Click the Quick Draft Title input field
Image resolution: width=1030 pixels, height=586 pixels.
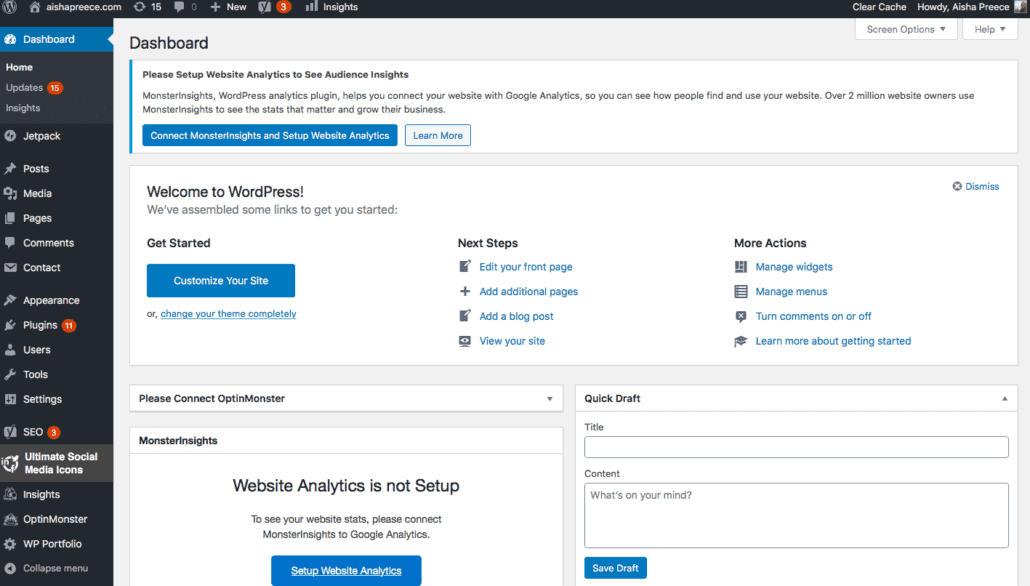click(796, 447)
